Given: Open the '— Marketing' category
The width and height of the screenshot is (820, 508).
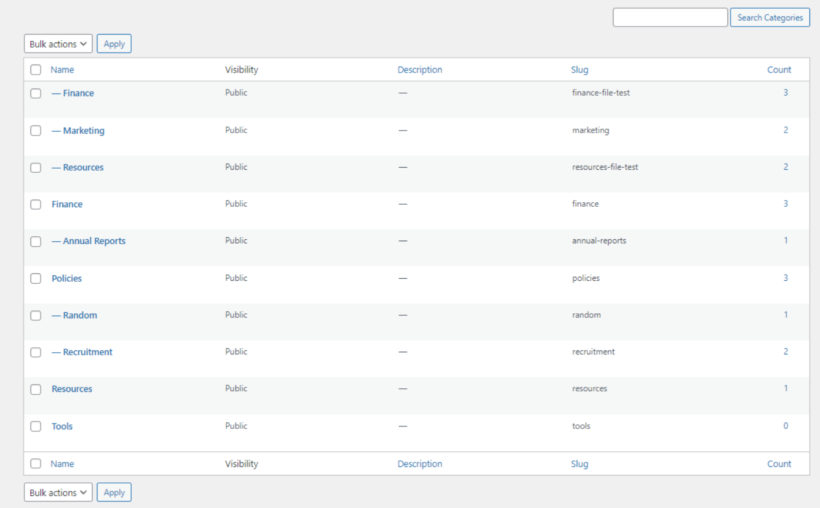Looking at the screenshot, I should click(78, 130).
